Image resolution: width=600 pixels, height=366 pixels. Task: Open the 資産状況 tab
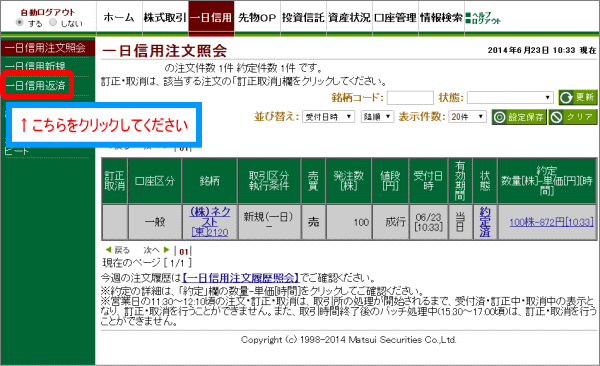pos(349,18)
